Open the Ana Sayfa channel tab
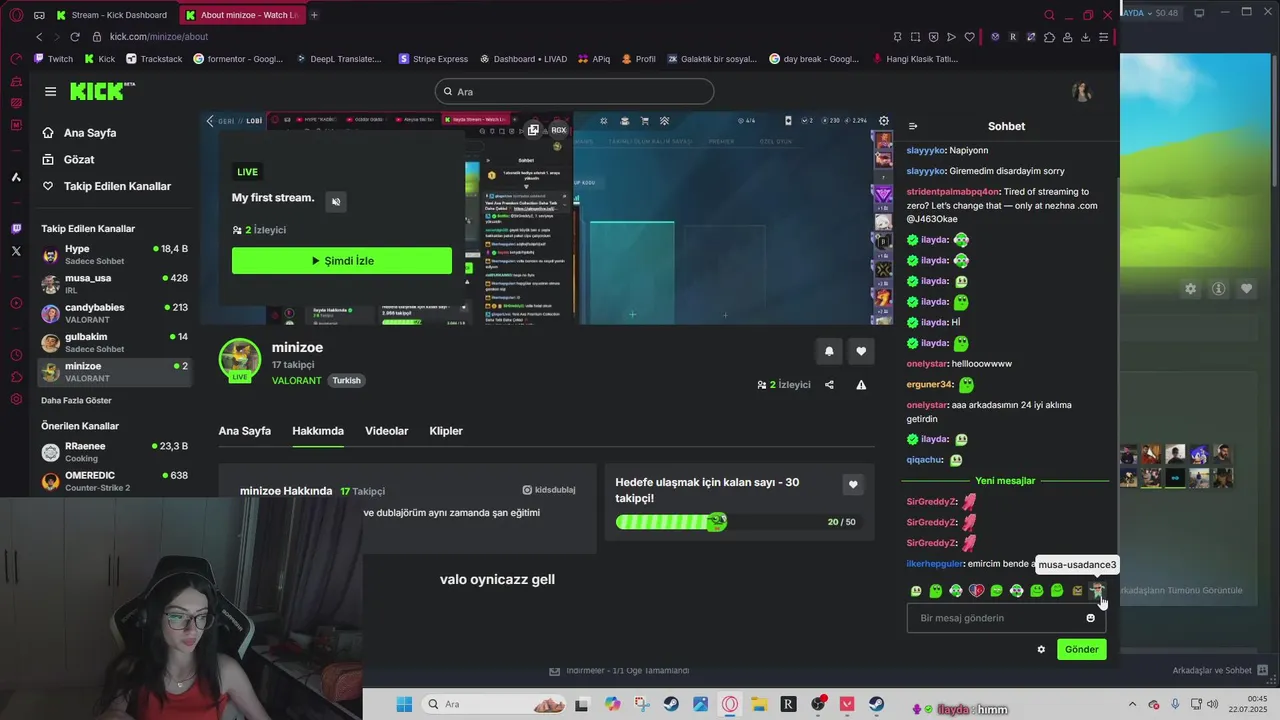Screen dimensions: 1280x720 (x=245, y=431)
